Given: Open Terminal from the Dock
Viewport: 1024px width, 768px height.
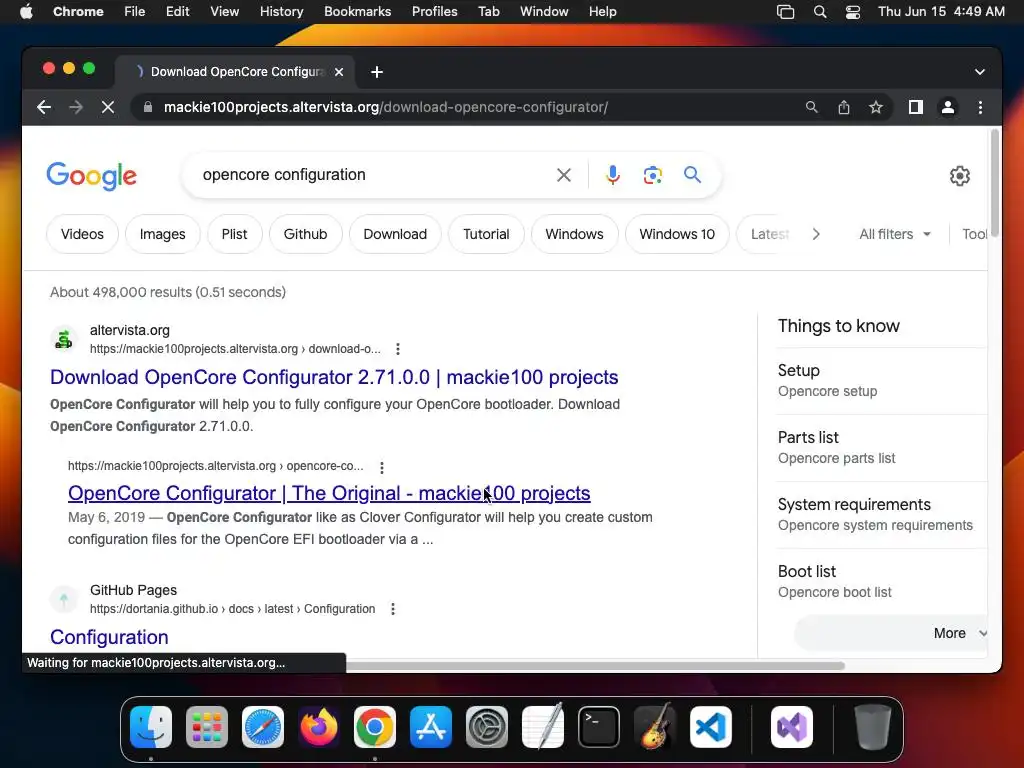Looking at the screenshot, I should coord(599,727).
